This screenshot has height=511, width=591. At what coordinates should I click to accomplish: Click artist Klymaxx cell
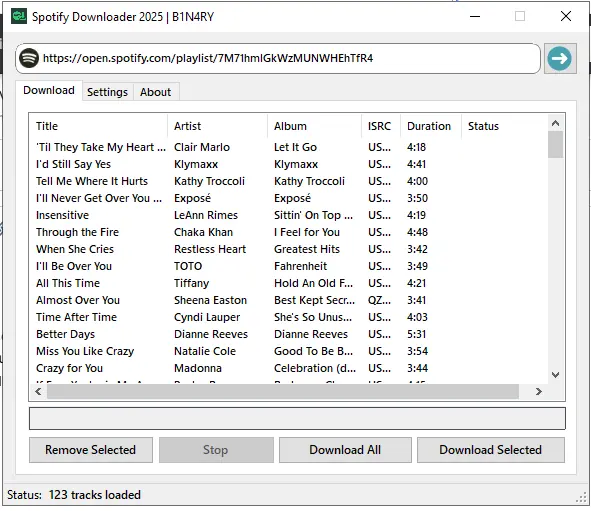[196, 164]
